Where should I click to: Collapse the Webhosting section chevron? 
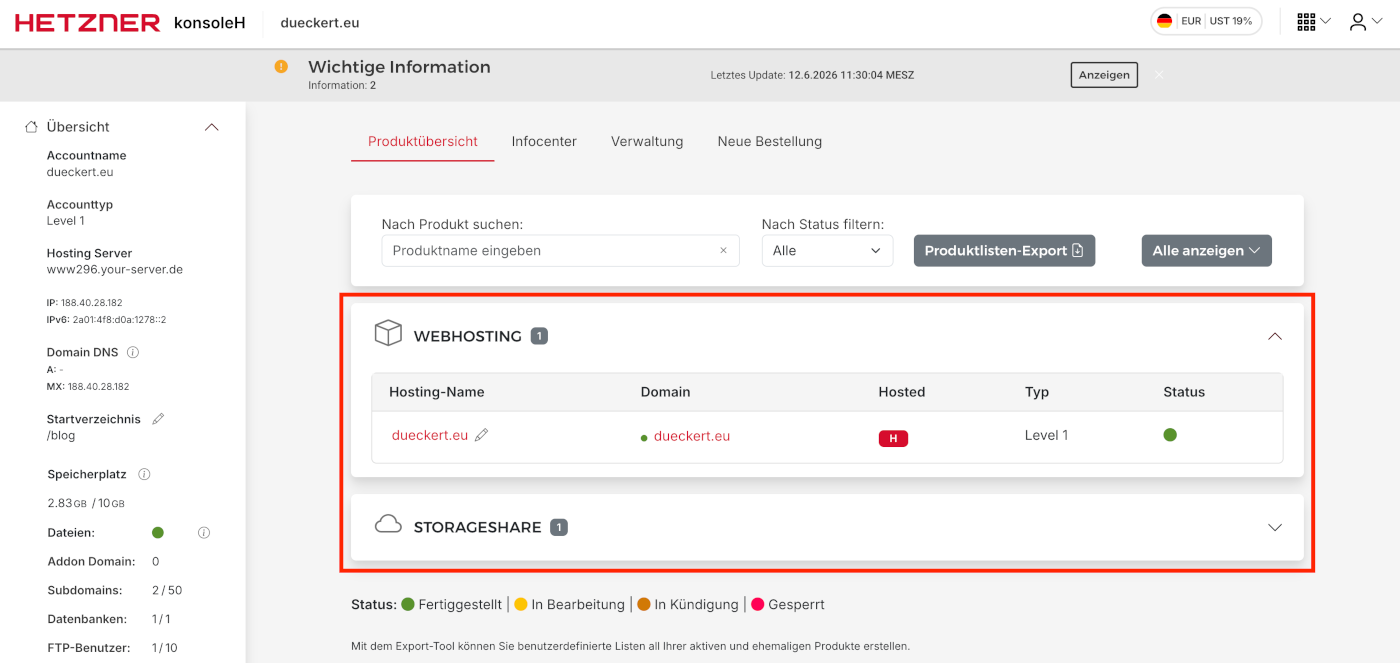click(x=1274, y=336)
